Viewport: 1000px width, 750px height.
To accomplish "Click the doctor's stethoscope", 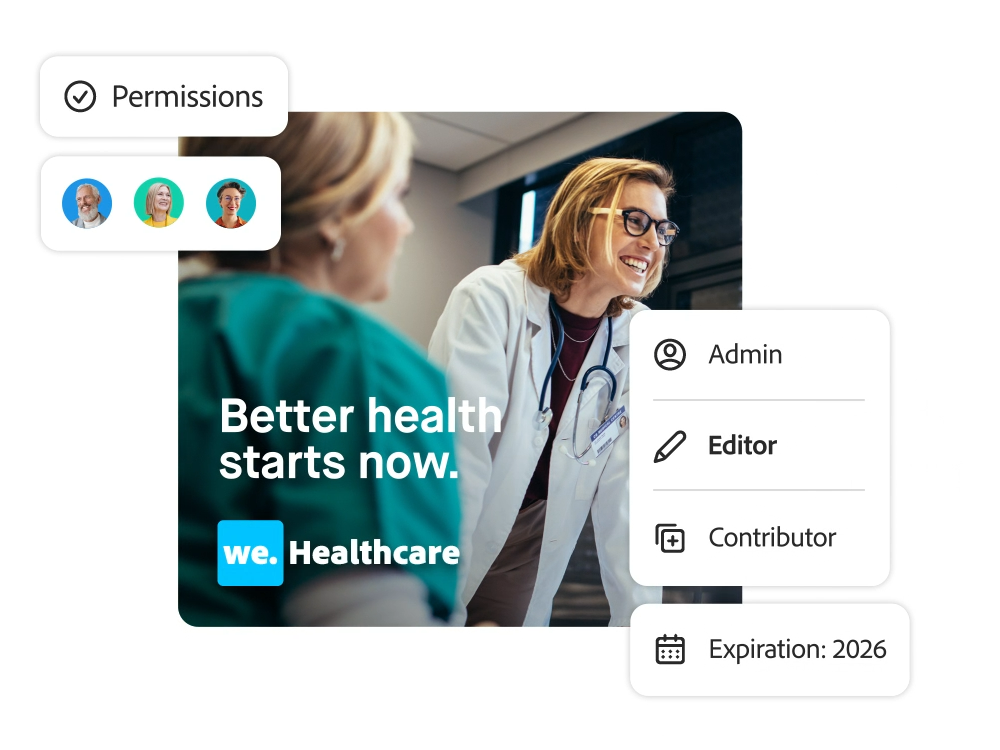I will click(x=577, y=383).
